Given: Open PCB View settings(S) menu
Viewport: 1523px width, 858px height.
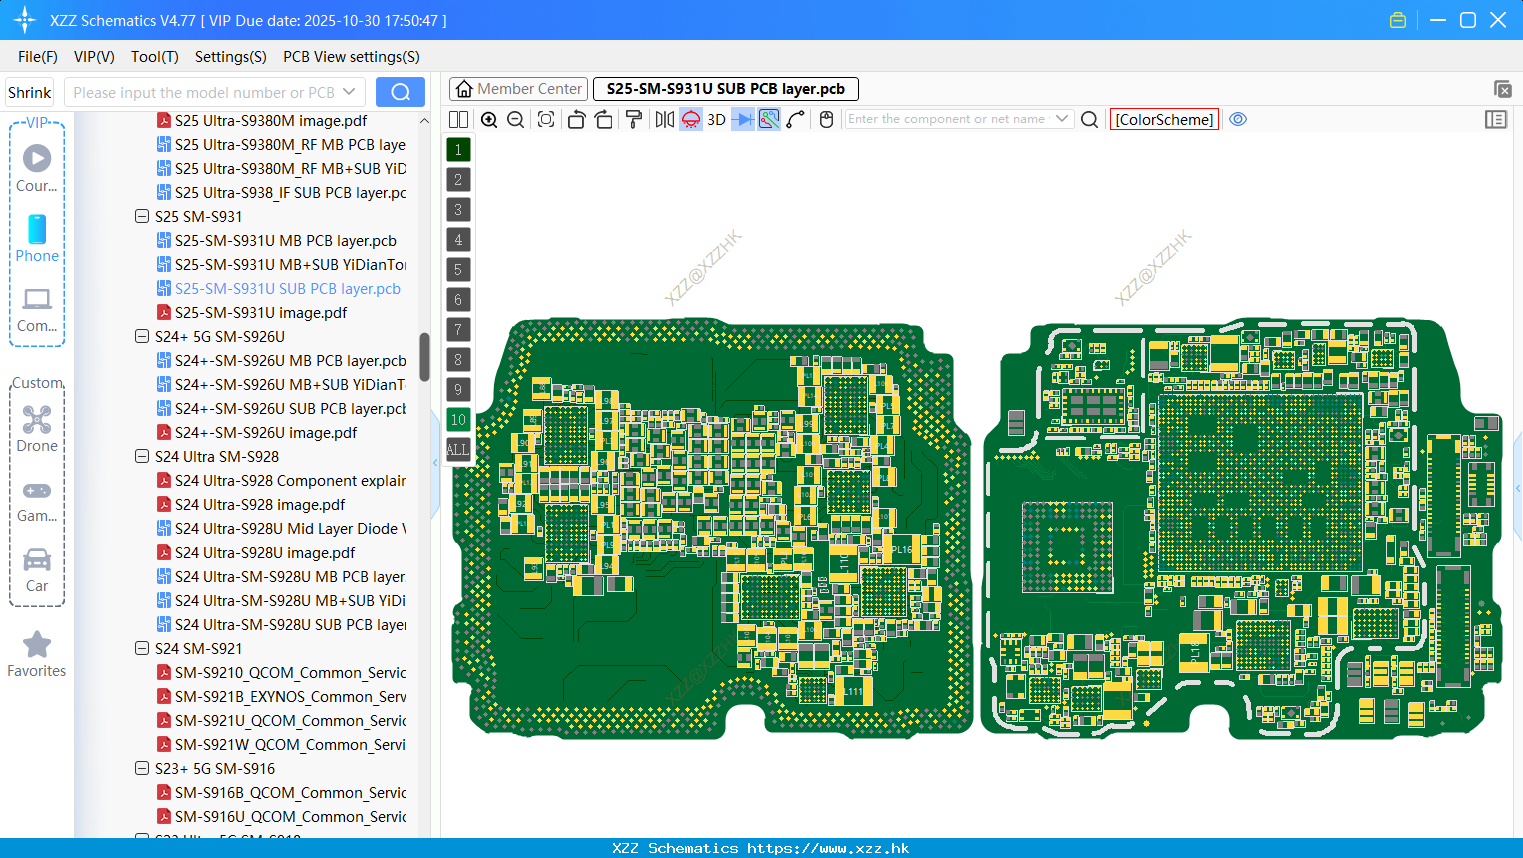Looking at the screenshot, I should coord(351,57).
